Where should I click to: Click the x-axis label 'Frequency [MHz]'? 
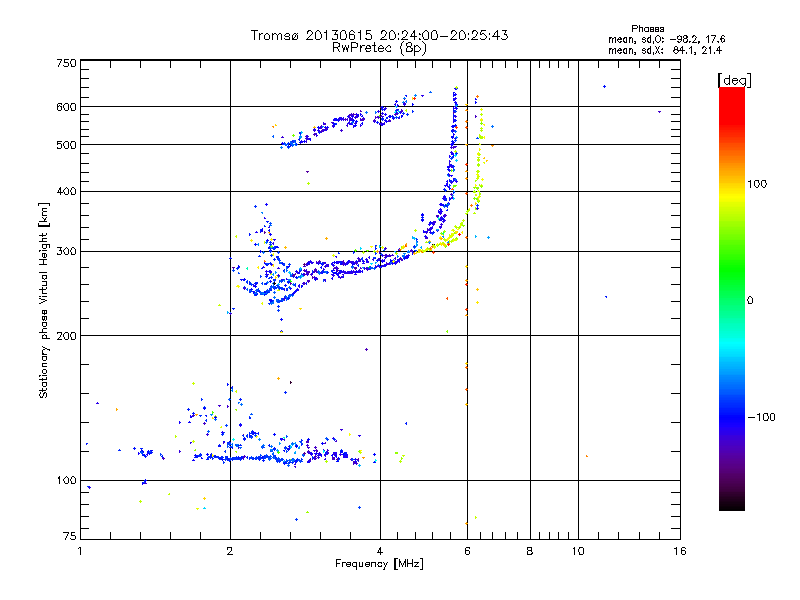pyautogui.click(x=379, y=564)
